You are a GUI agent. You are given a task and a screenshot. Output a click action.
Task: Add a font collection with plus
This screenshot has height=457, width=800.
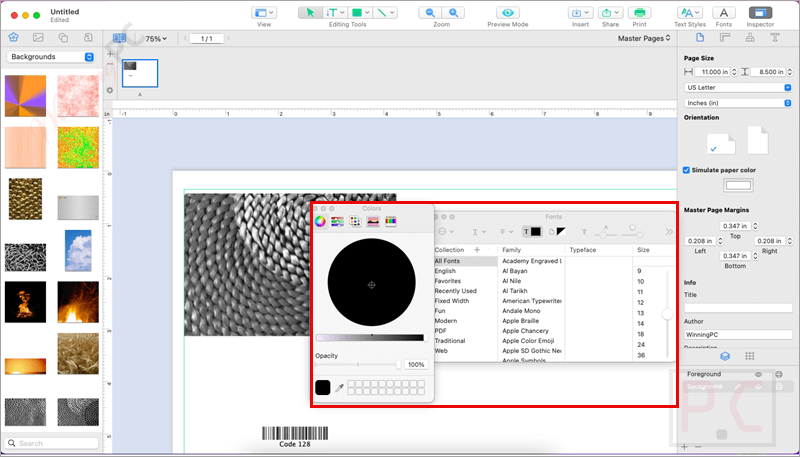pos(477,249)
